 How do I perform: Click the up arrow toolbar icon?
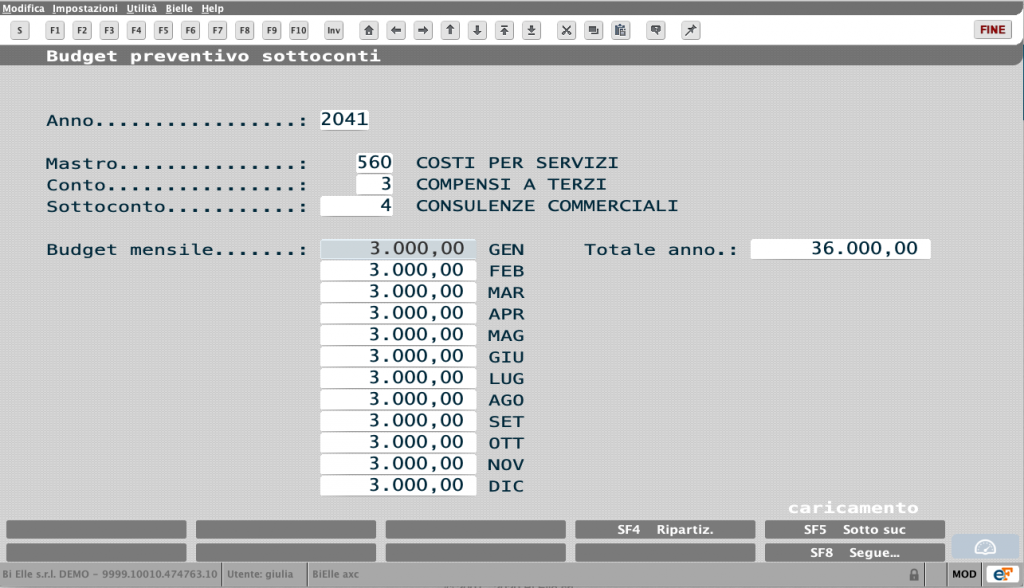(450, 30)
